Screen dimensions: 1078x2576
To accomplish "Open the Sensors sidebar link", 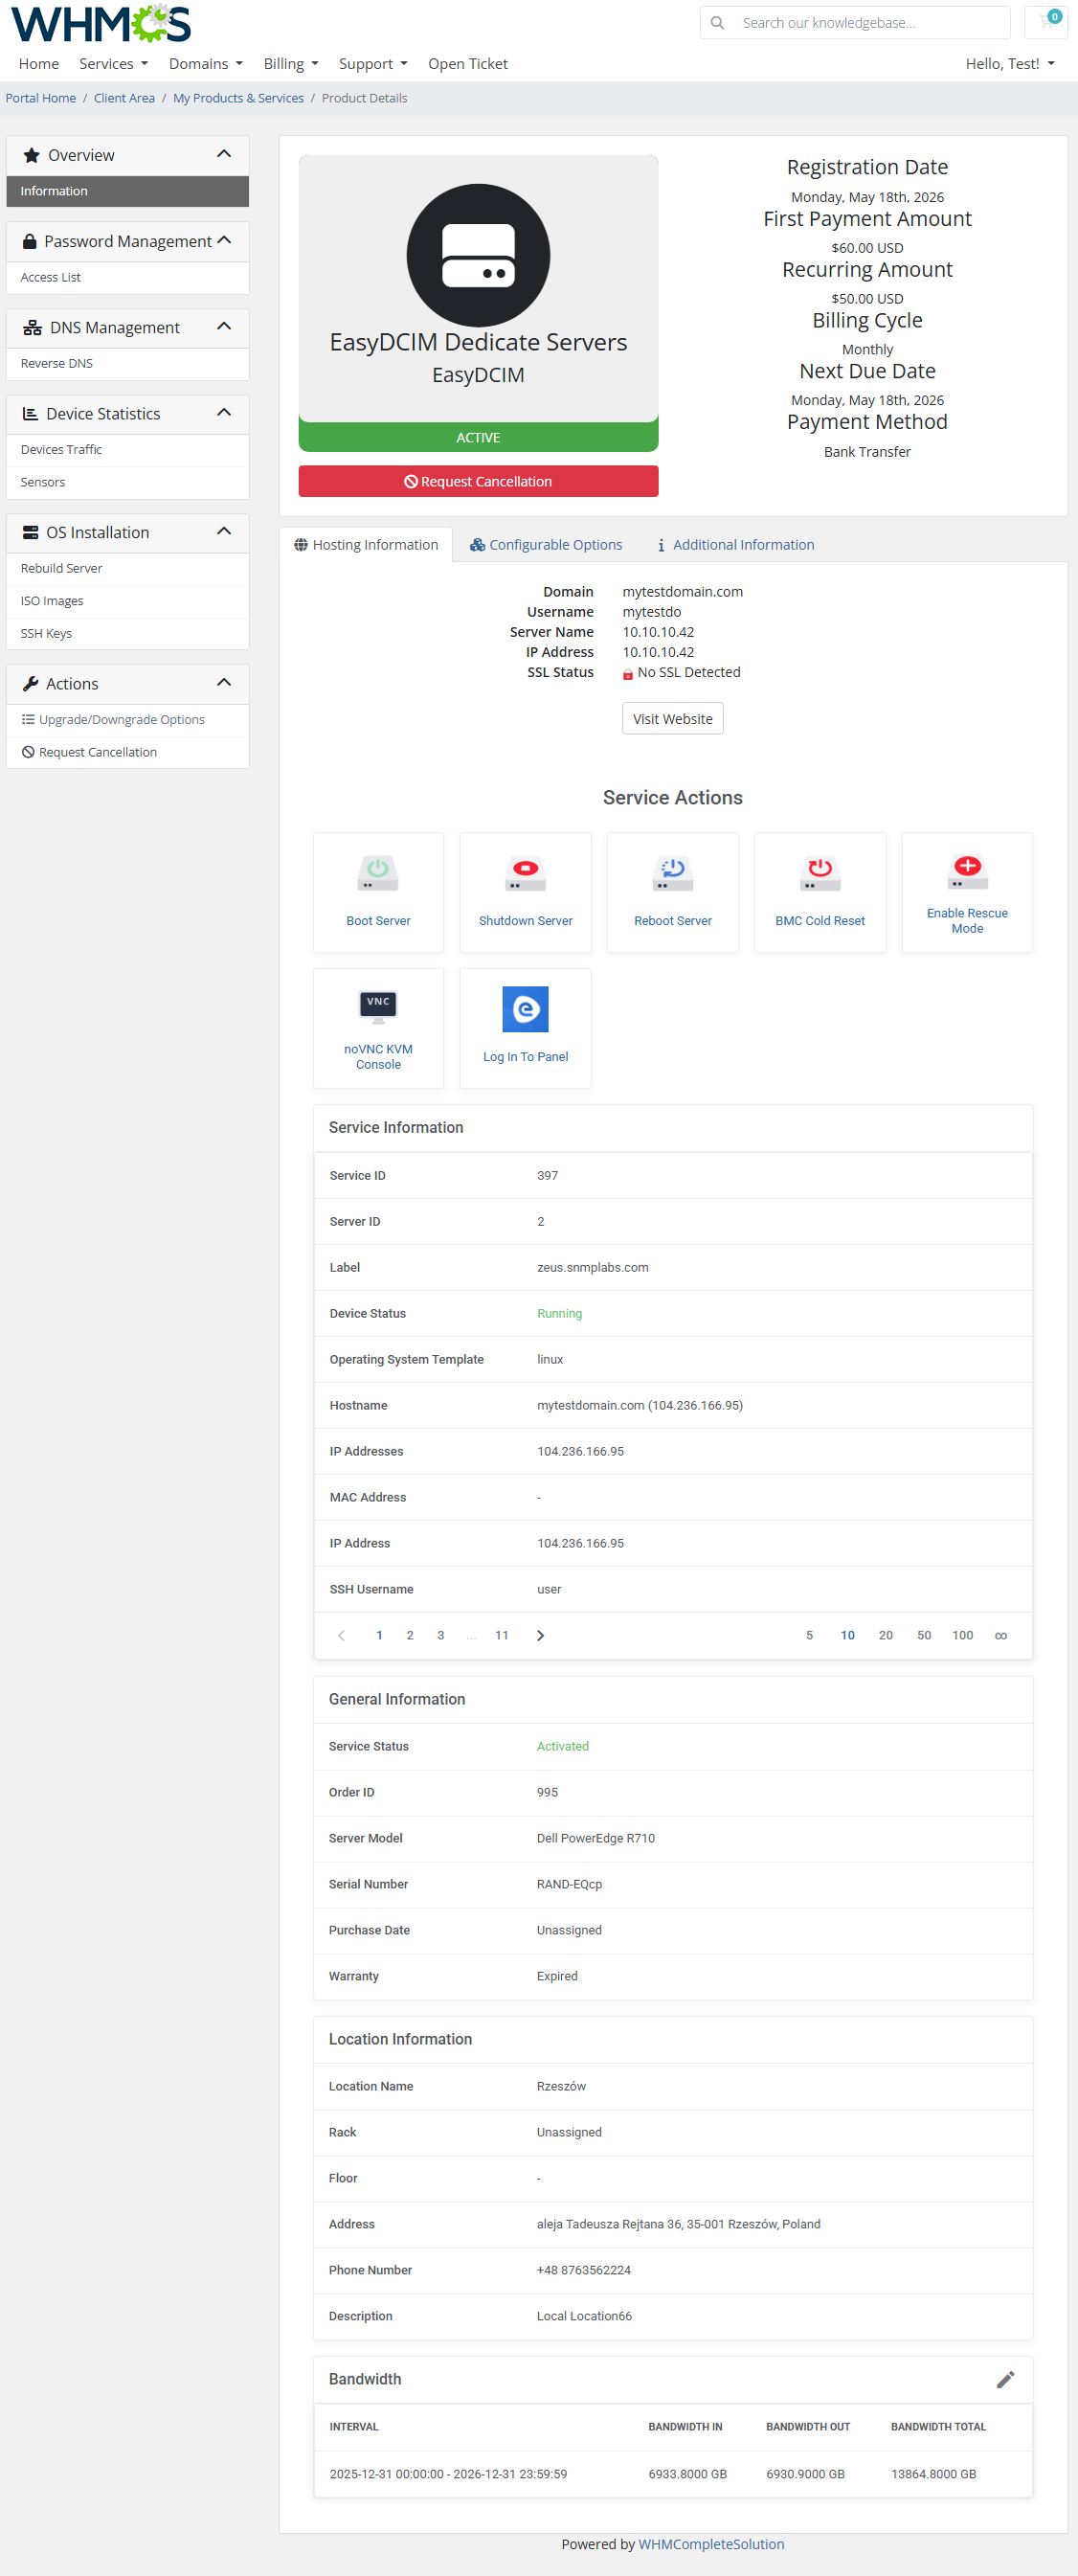I will coord(128,482).
